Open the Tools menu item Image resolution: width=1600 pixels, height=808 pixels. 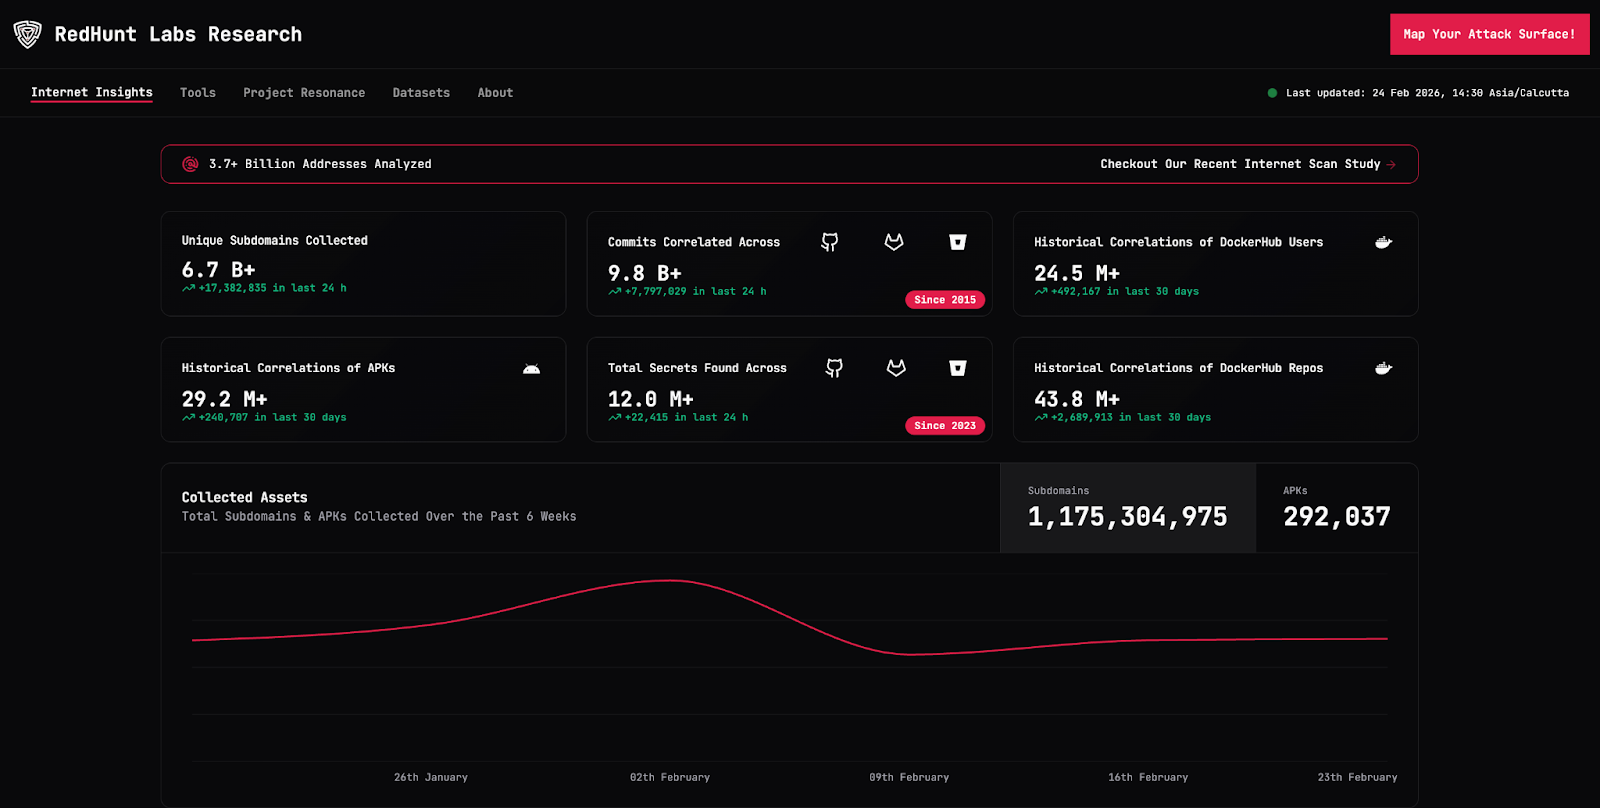click(x=198, y=93)
